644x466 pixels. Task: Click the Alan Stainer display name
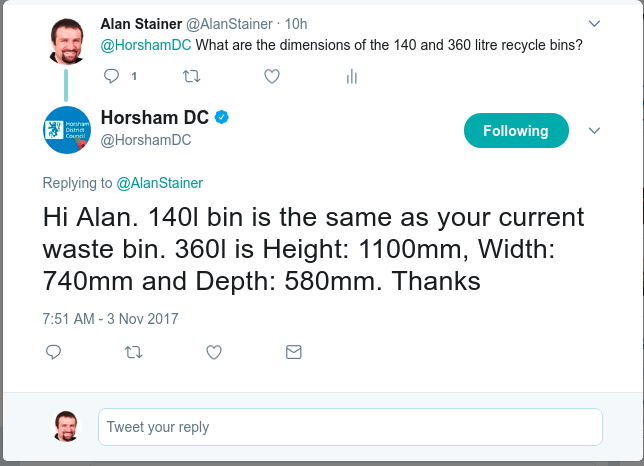coord(141,24)
